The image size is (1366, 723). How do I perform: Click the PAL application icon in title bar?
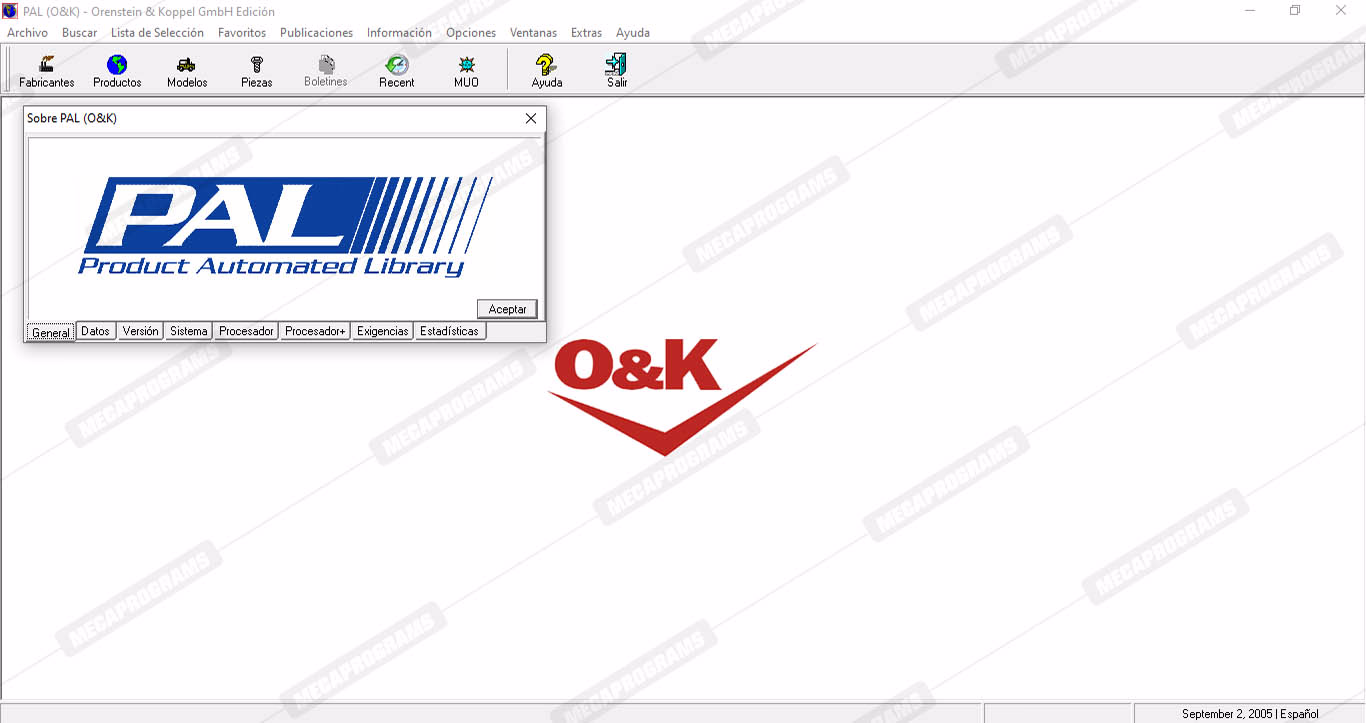coord(11,11)
